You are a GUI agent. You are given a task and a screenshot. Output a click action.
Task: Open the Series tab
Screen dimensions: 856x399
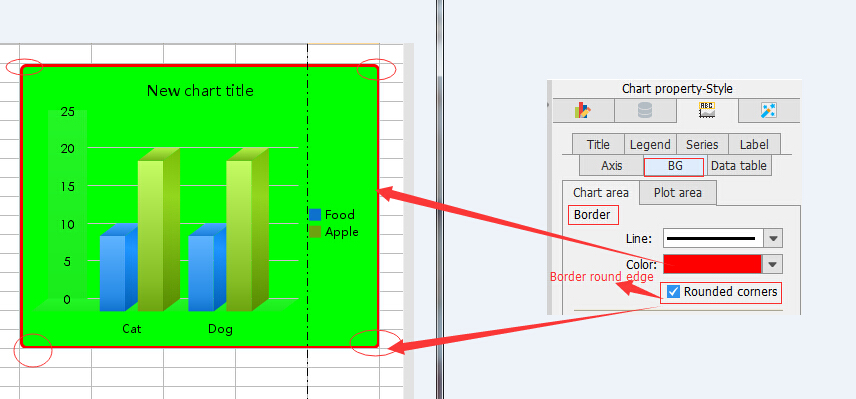(x=703, y=145)
